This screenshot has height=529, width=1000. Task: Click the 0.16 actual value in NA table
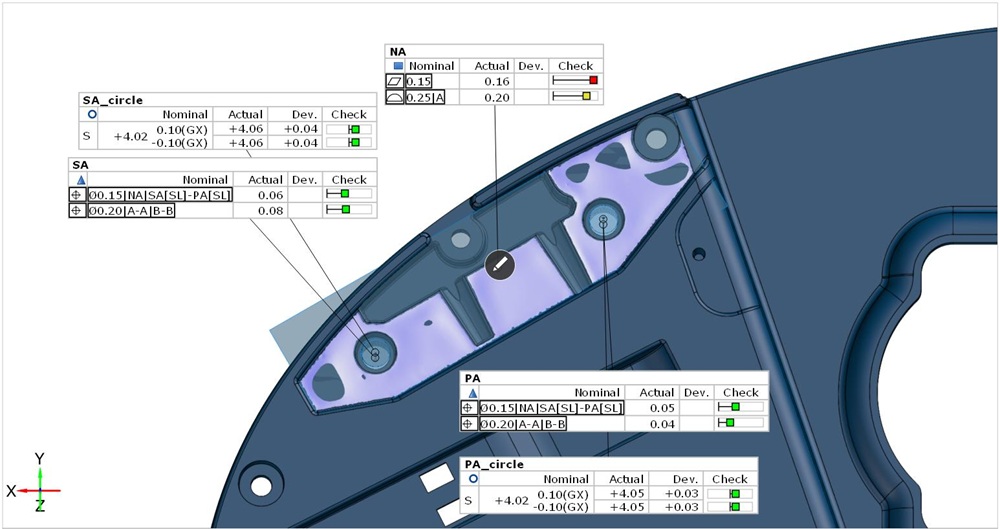coord(498,80)
